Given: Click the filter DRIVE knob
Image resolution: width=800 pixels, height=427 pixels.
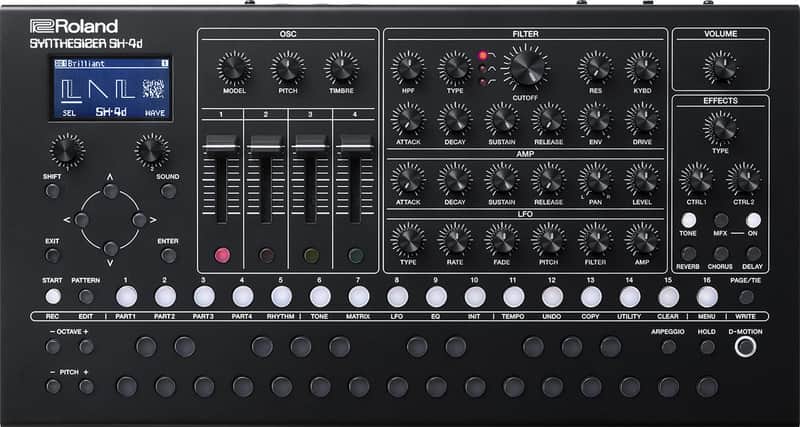Looking at the screenshot, I should point(642,119).
